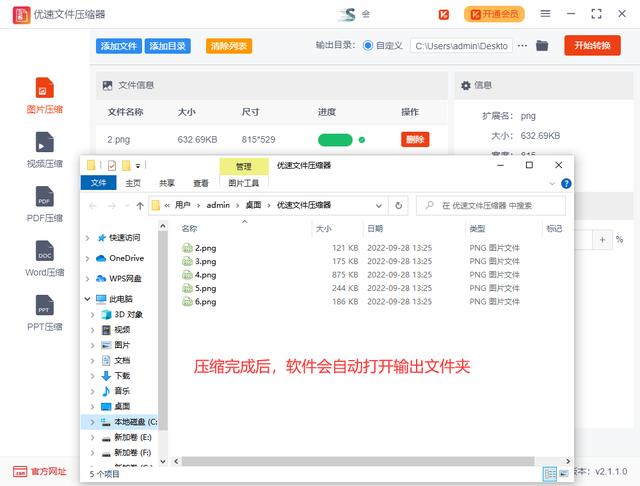Click the Explorer horizontal scrollbar
640x486 pixels.
click(x=358, y=461)
